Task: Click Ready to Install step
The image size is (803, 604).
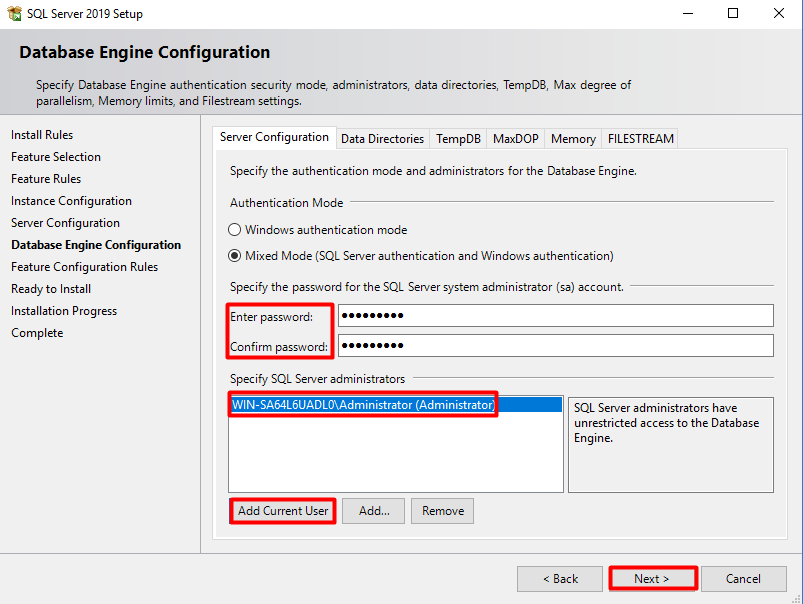Action: pyautogui.click(x=51, y=289)
